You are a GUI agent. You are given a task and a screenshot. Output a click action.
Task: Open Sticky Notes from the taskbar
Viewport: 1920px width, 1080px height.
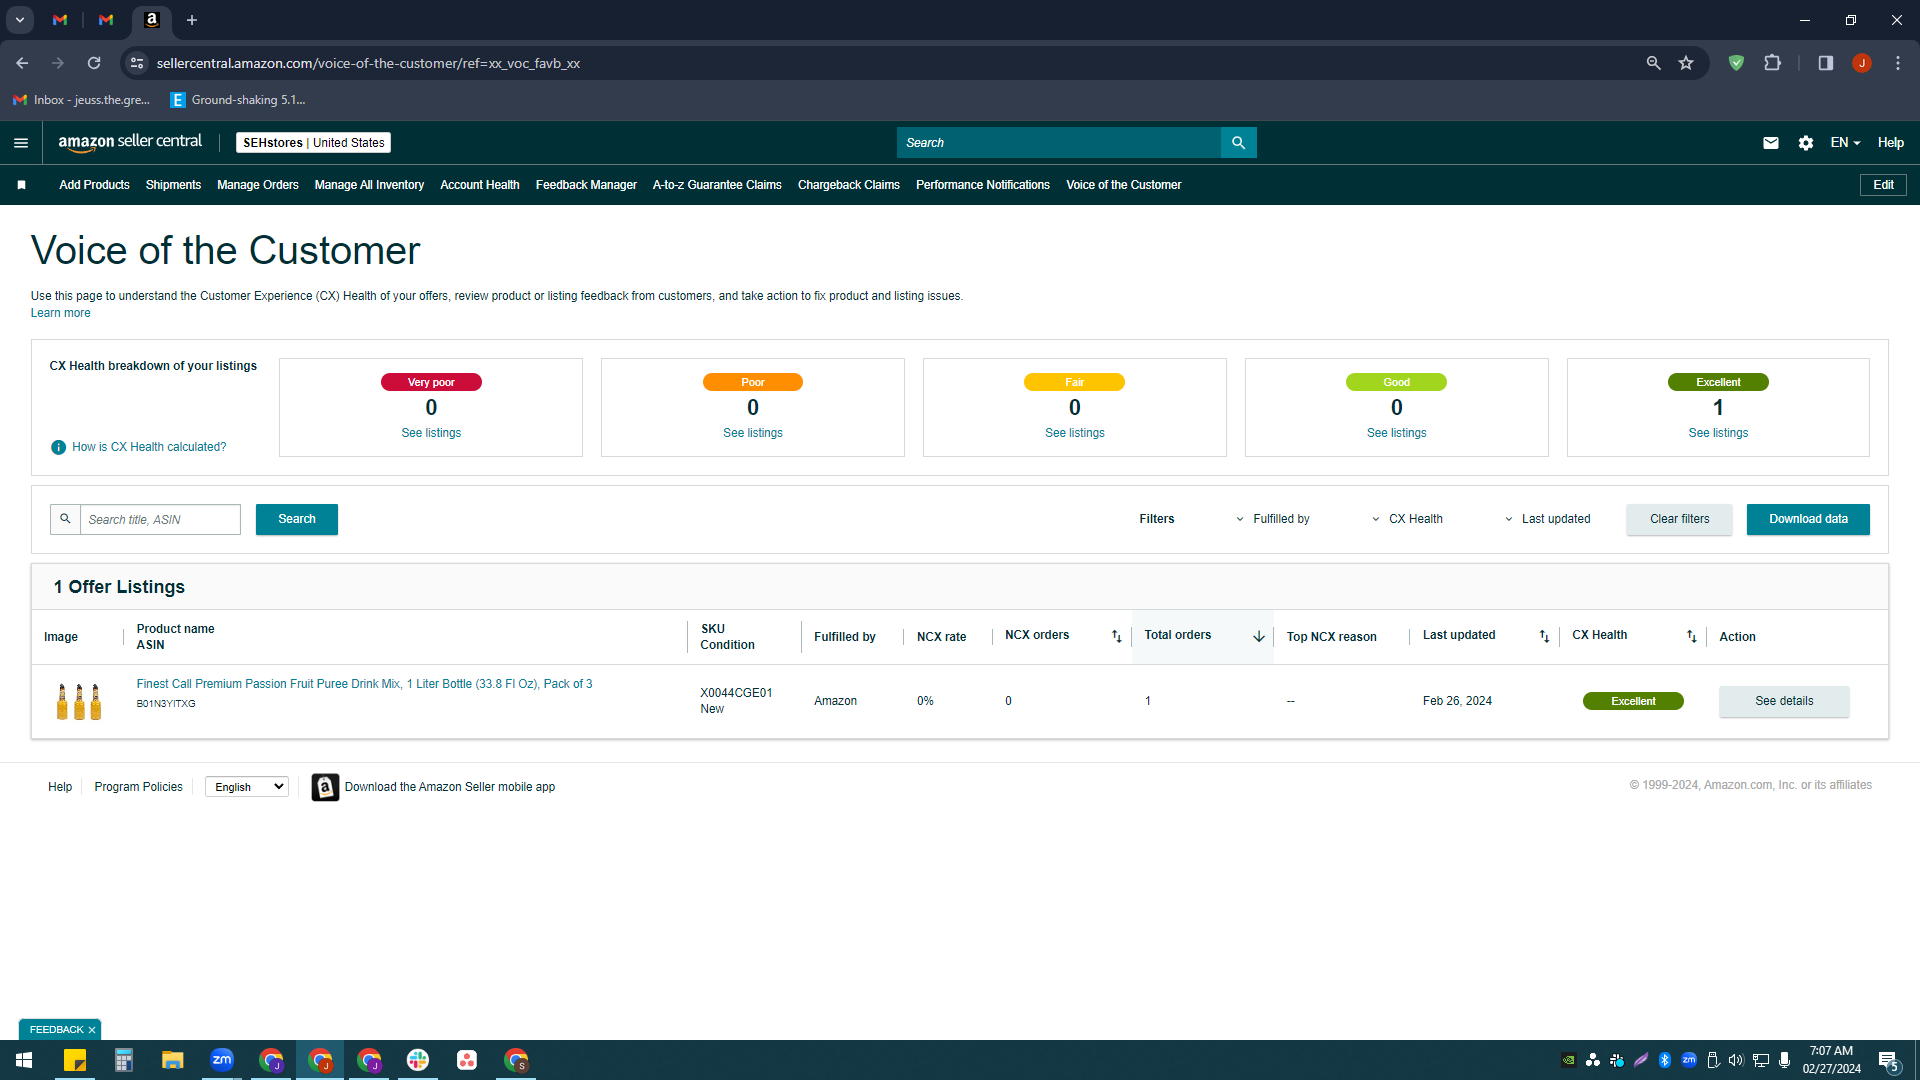[x=75, y=1060]
